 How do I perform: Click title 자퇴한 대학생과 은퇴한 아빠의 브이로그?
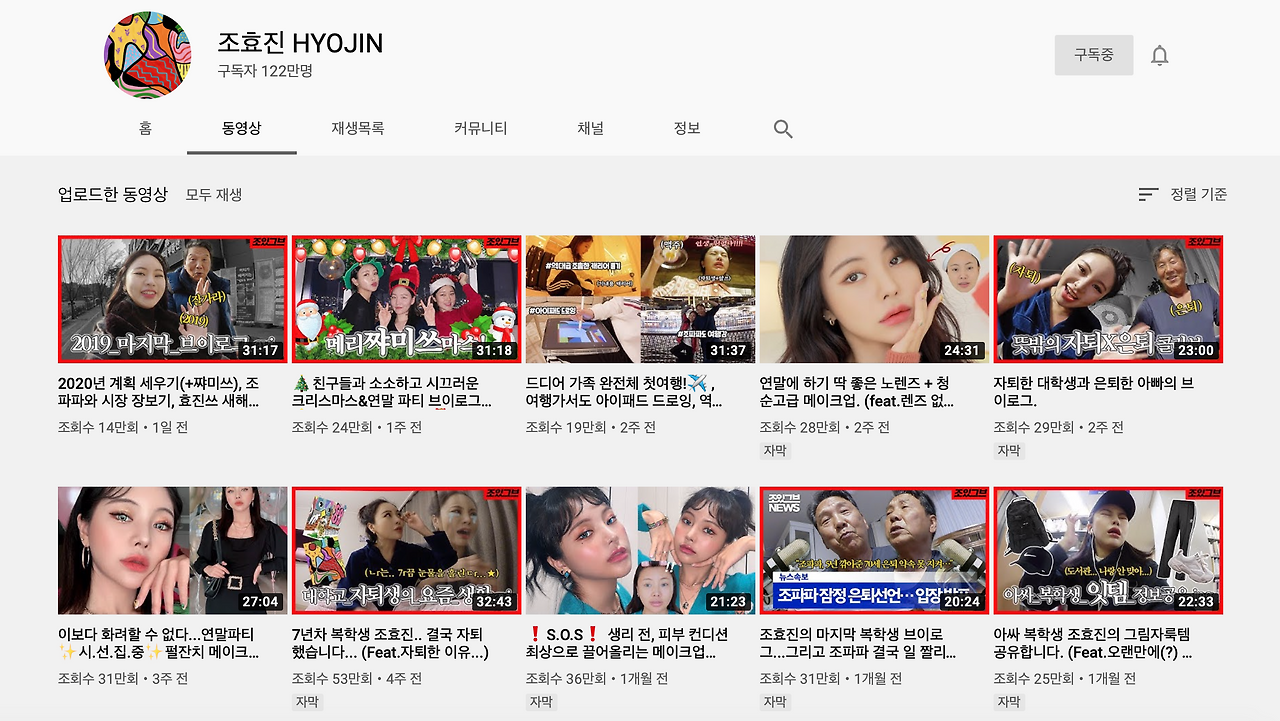(x=1093, y=392)
